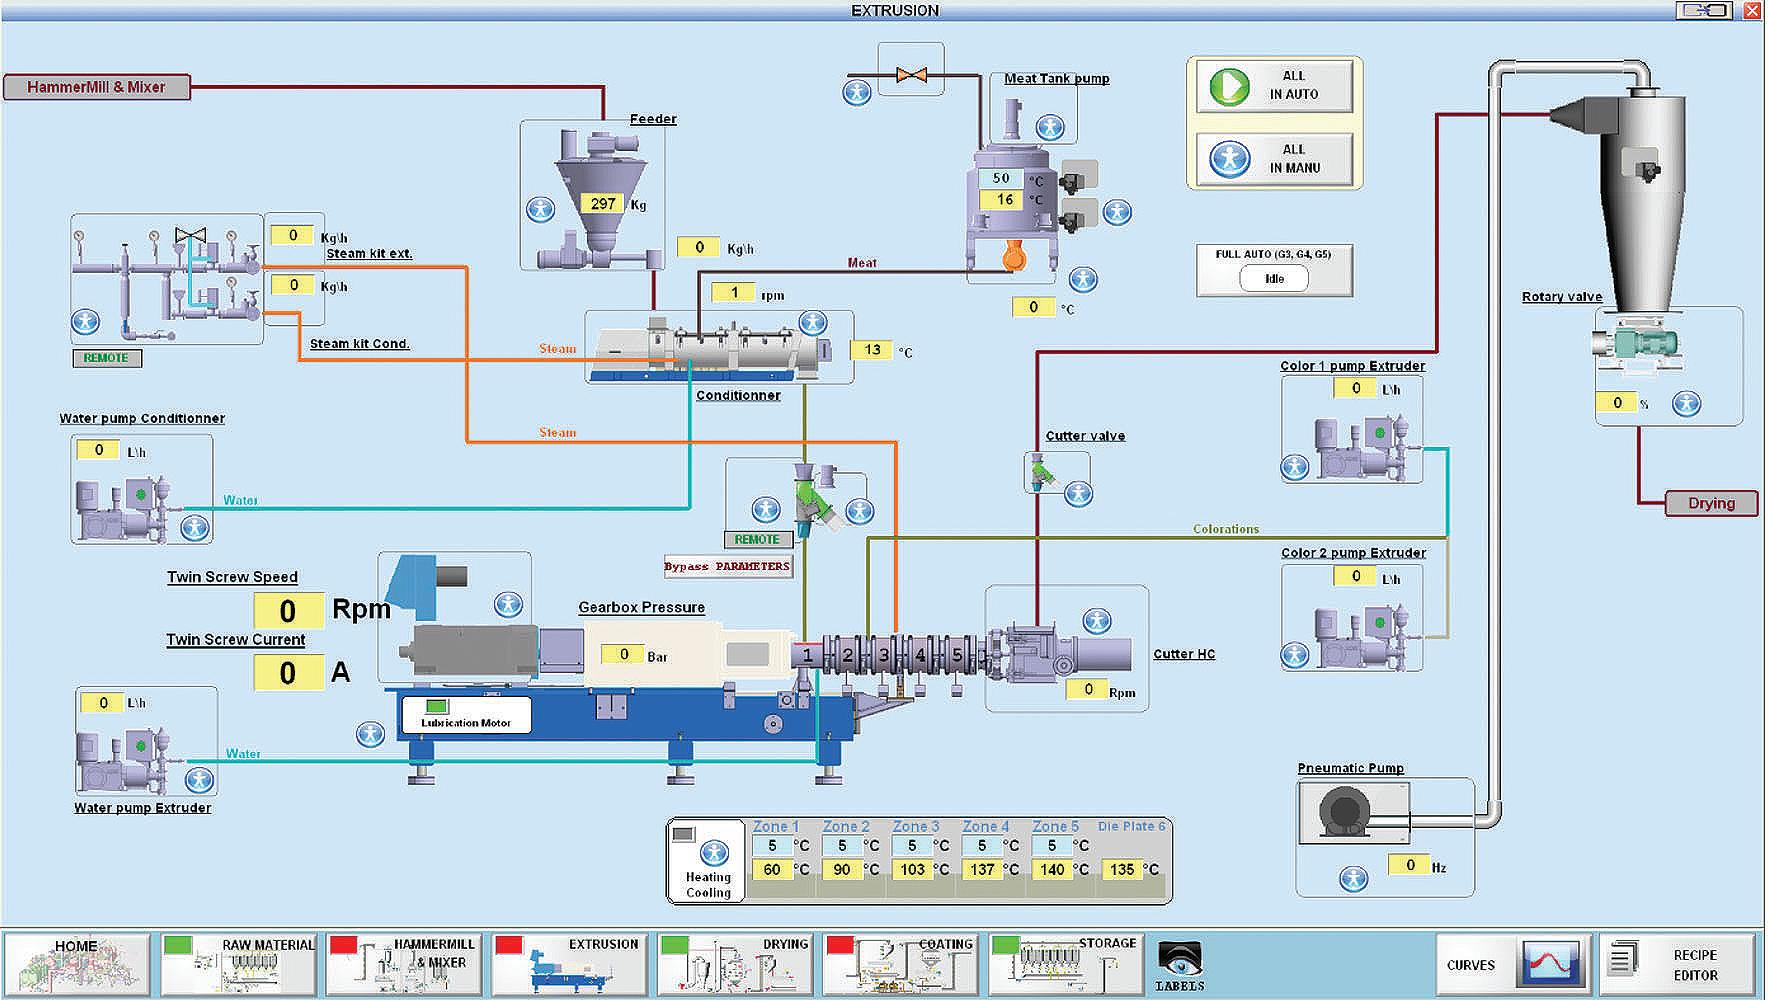Click the Water pump Extruder mode icon
Image resolution: width=1768 pixels, height=1000 pixels.
click(x=199, y=779)
